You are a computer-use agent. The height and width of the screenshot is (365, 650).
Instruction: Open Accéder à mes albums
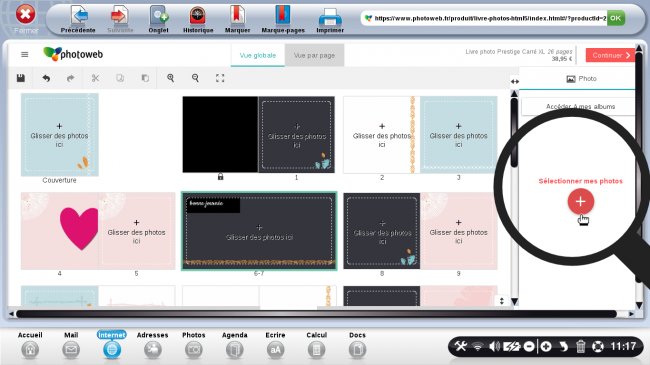point(580,107)
